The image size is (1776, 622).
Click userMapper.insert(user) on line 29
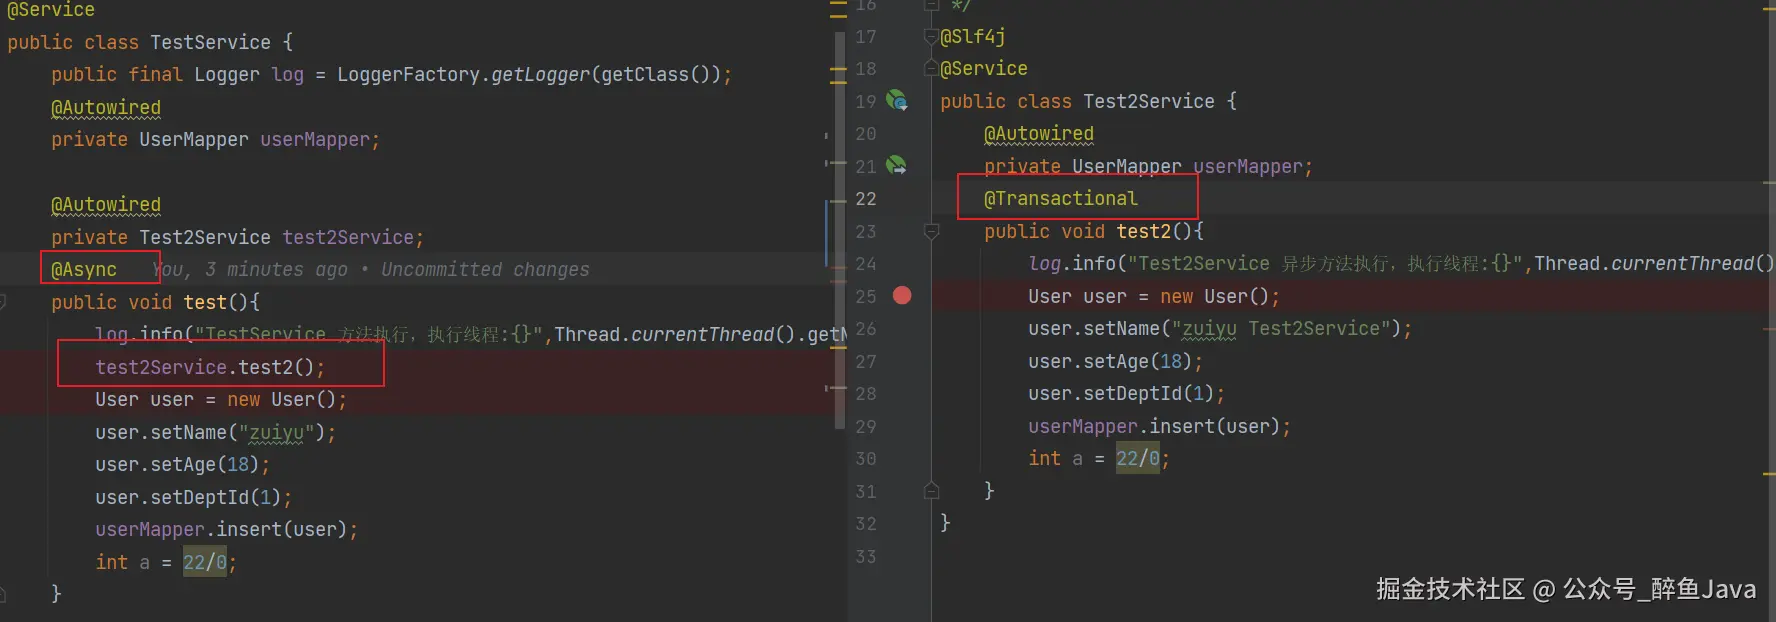1160,426
